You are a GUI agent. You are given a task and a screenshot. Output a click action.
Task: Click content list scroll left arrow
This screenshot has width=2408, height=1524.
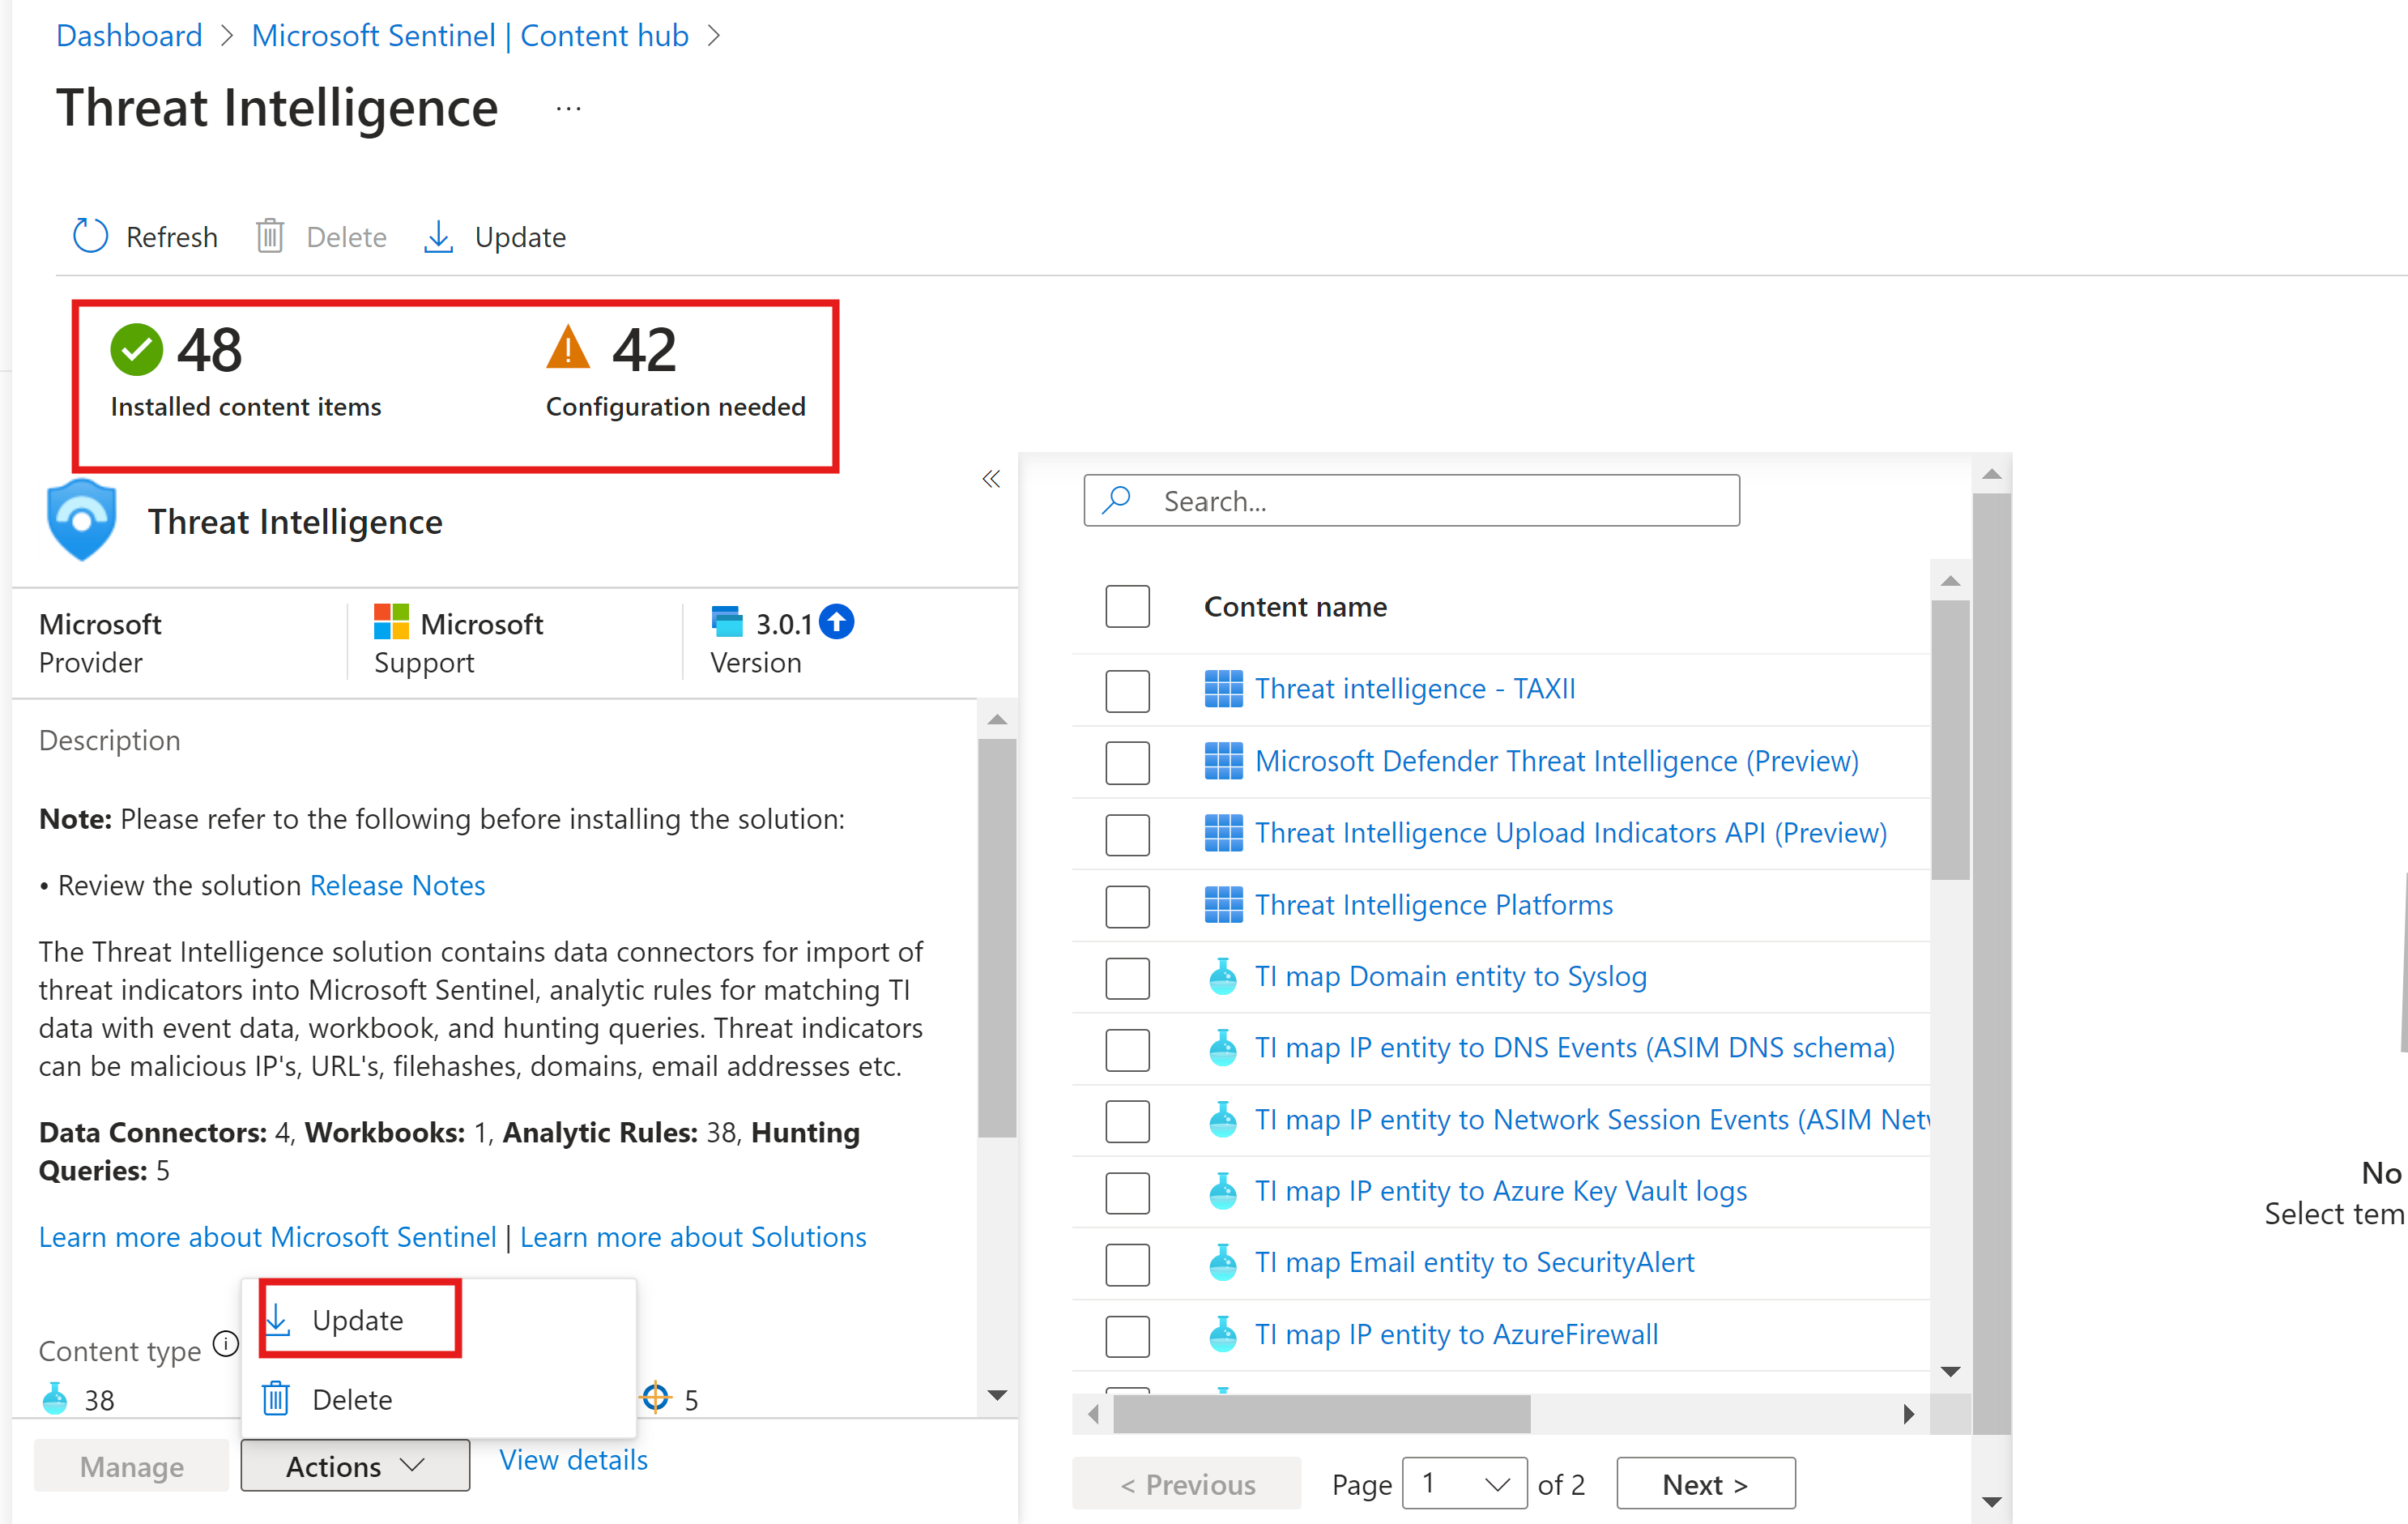point(1093,1414)
